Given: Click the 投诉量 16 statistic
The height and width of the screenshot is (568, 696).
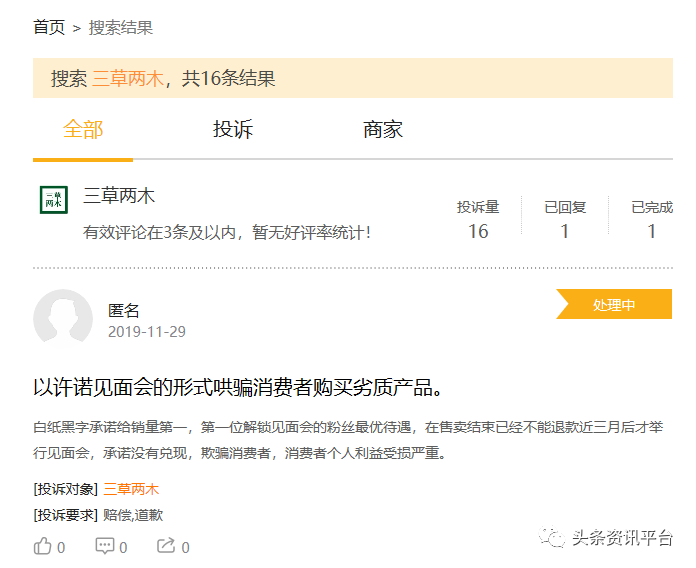Looking at the screenshot, I should 478,220.
